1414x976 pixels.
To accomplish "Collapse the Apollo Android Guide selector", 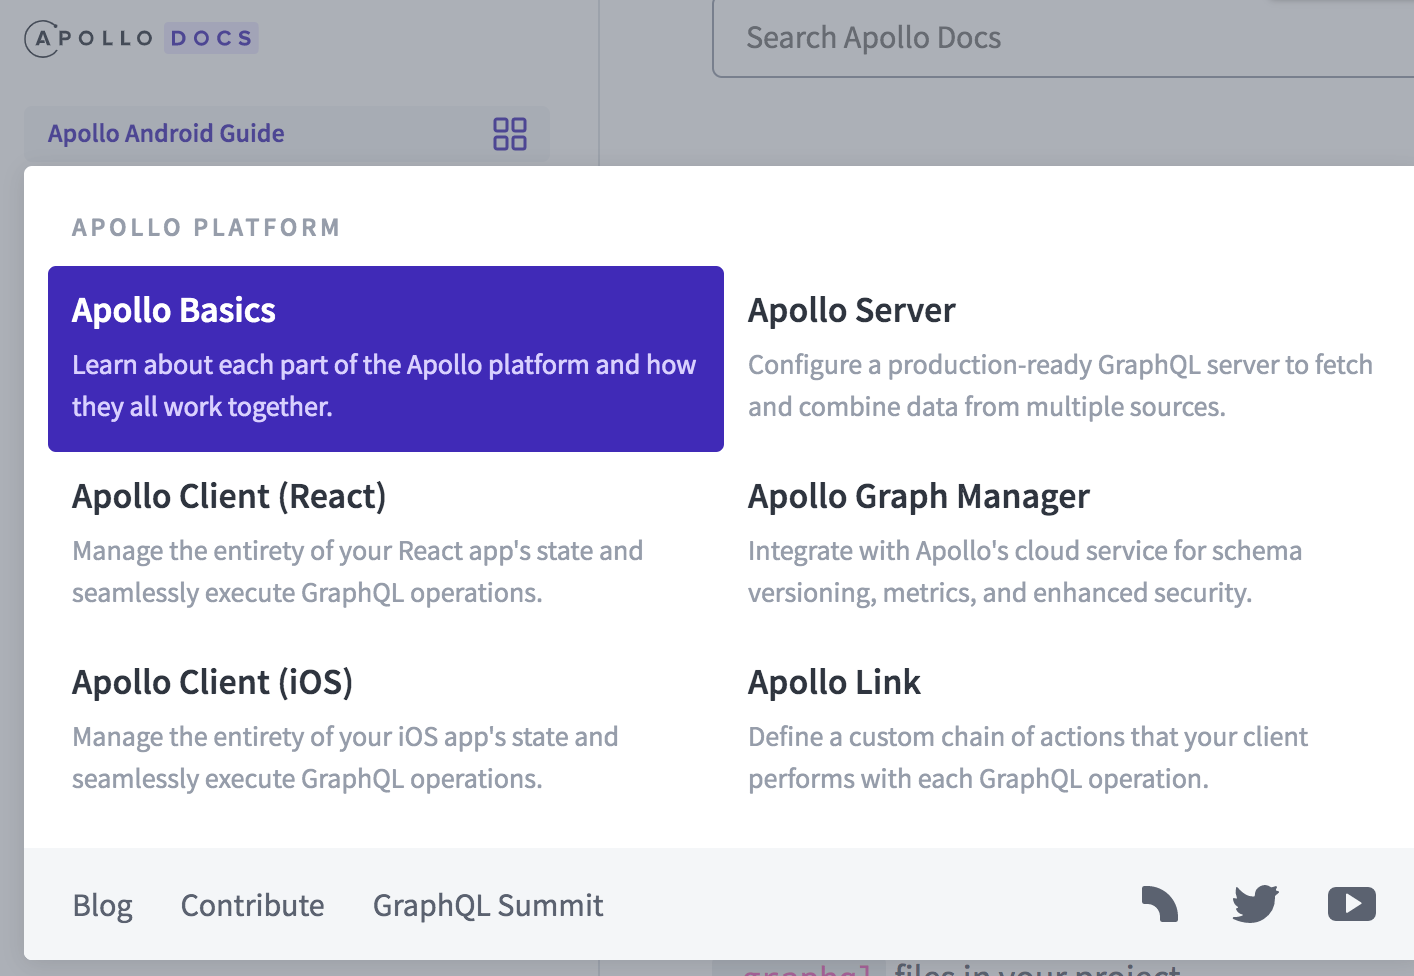I will tap(166, 134).
